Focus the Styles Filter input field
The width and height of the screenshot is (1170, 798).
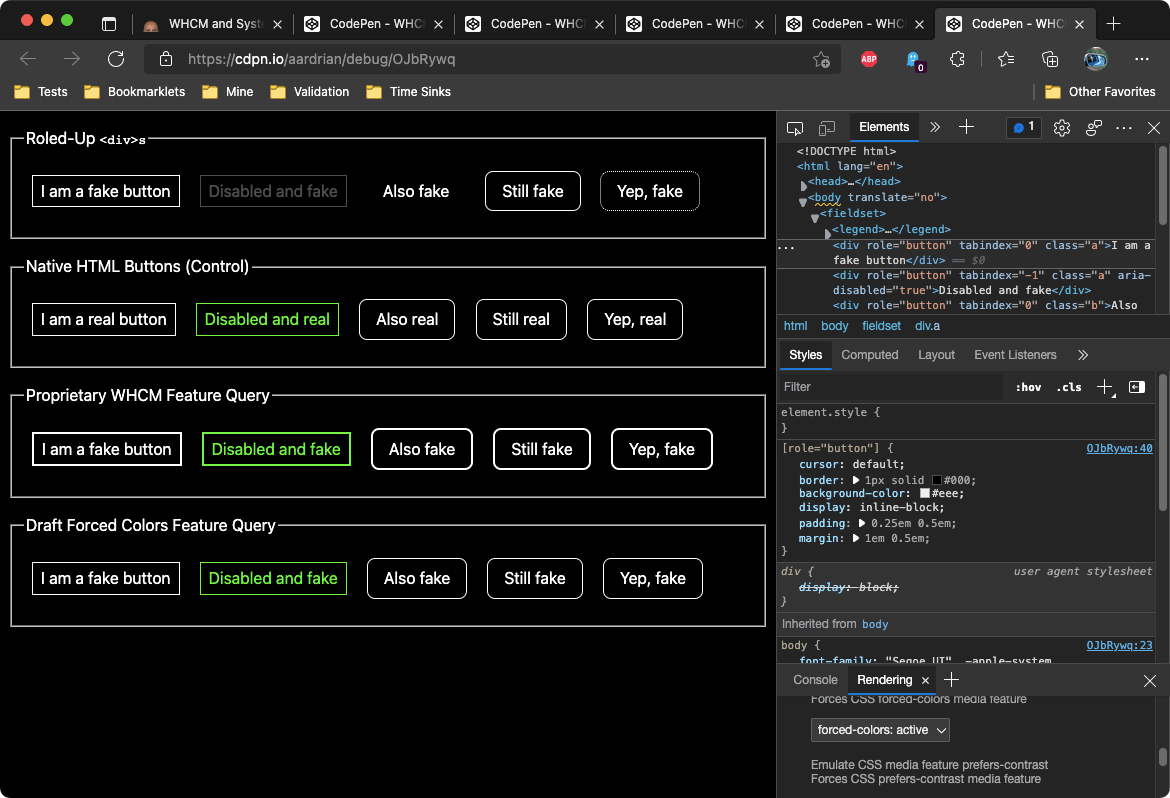tap(892, 387)
